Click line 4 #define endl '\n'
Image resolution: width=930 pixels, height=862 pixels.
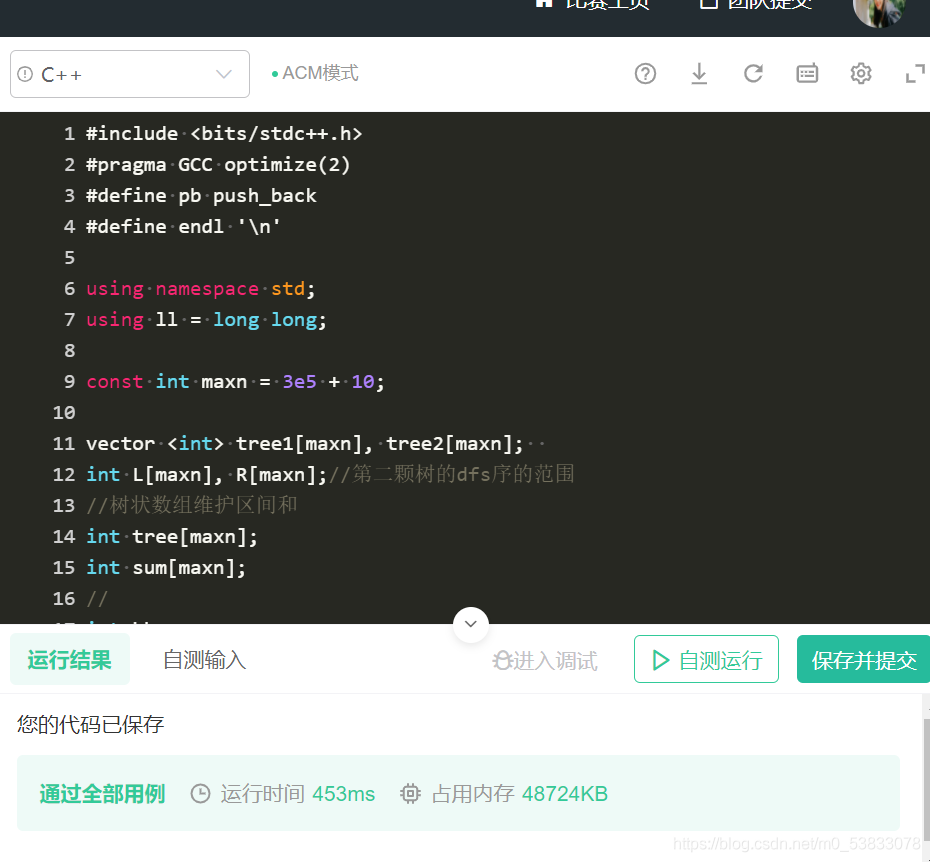pos(183,226)
